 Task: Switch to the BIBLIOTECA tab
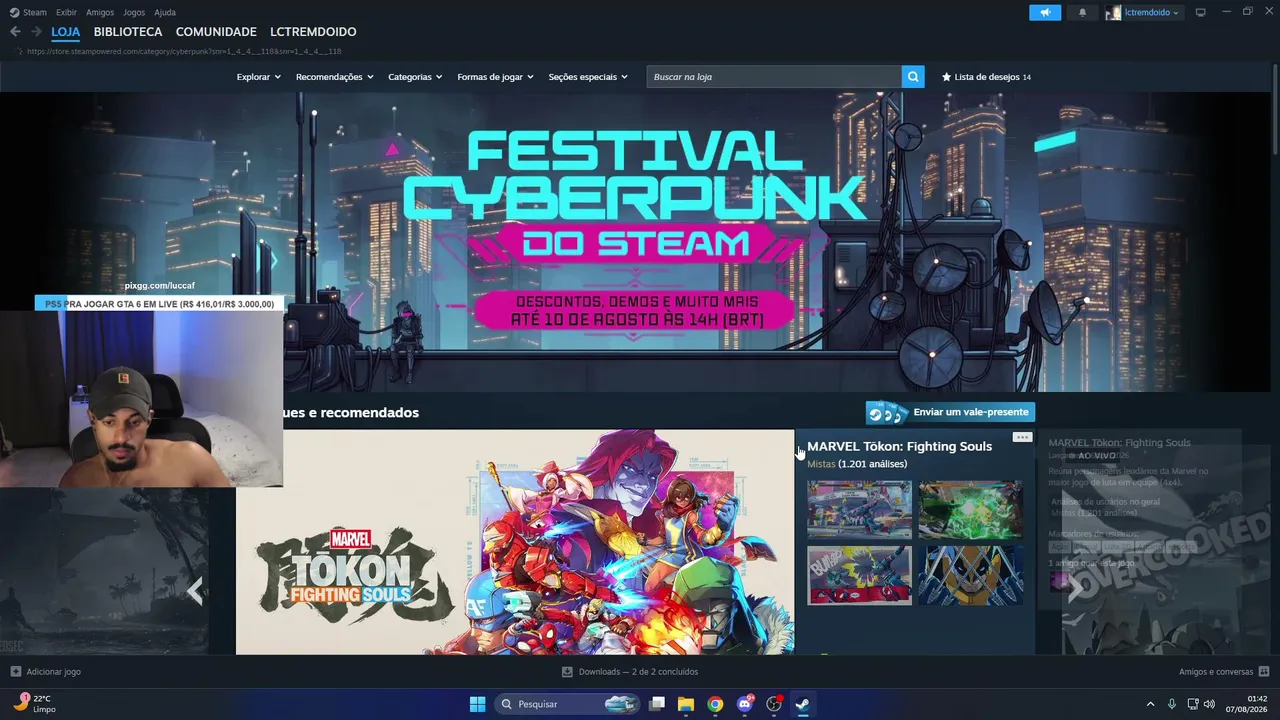pos(128,32)
